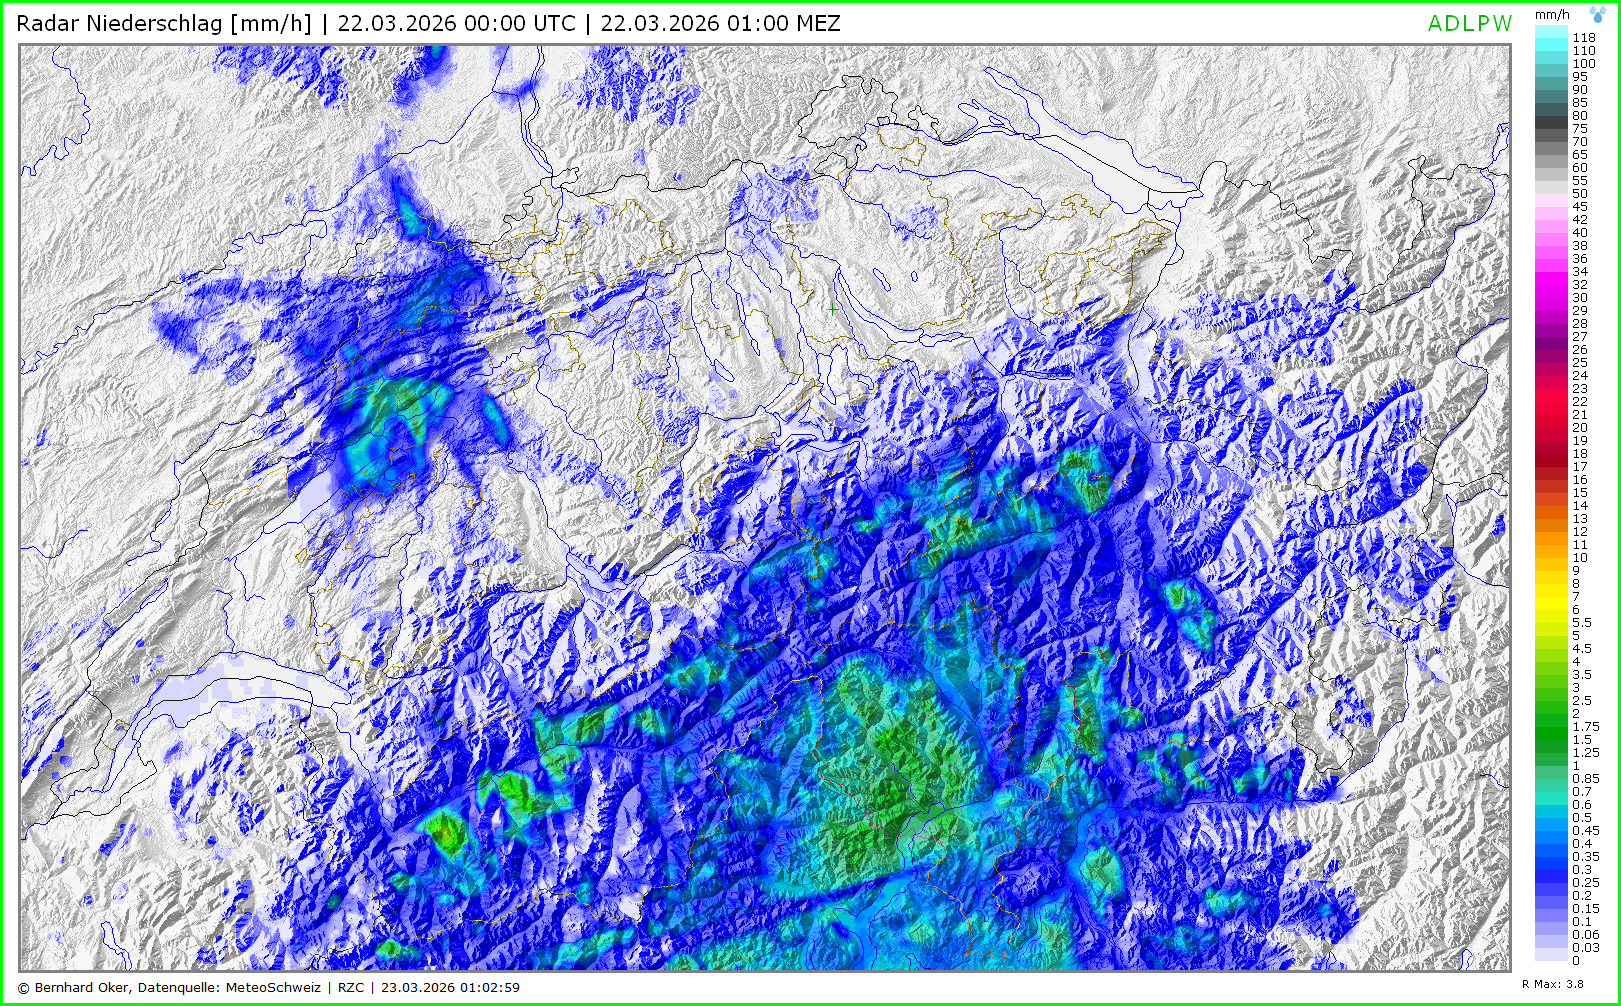
Task: Click the ADLPW label in green
Action: coord(1469,24)
